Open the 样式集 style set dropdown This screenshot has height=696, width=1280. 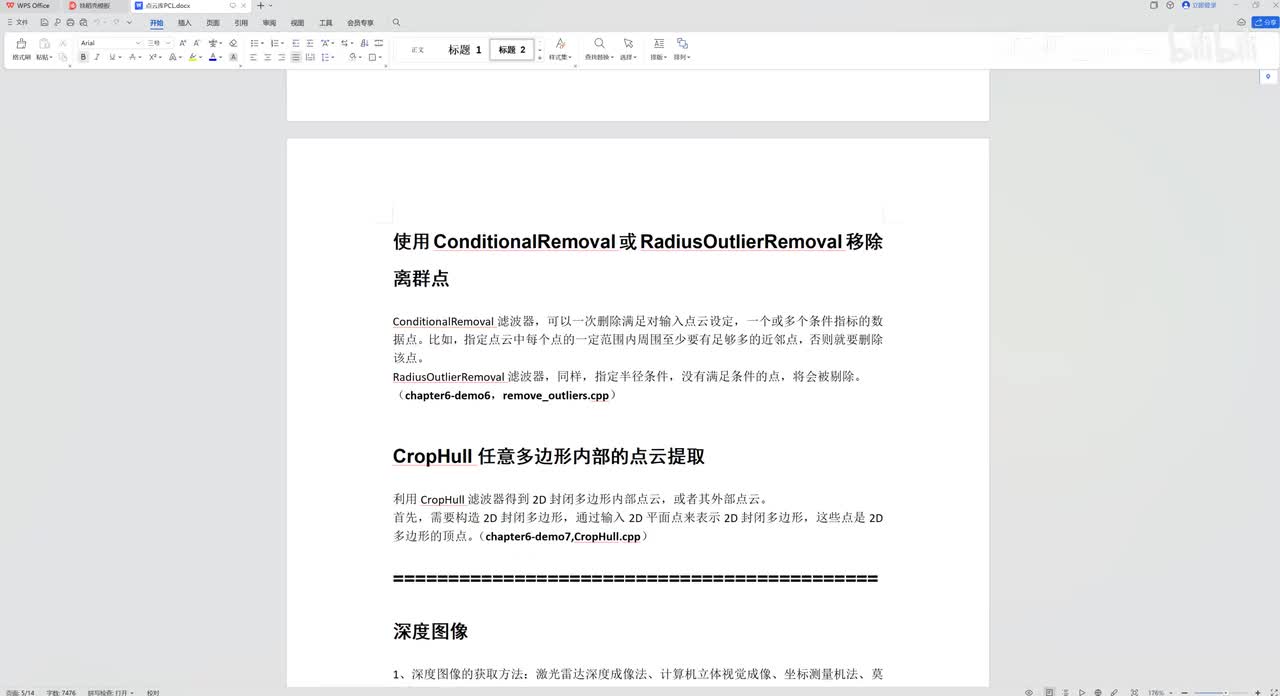coord(560,57)
